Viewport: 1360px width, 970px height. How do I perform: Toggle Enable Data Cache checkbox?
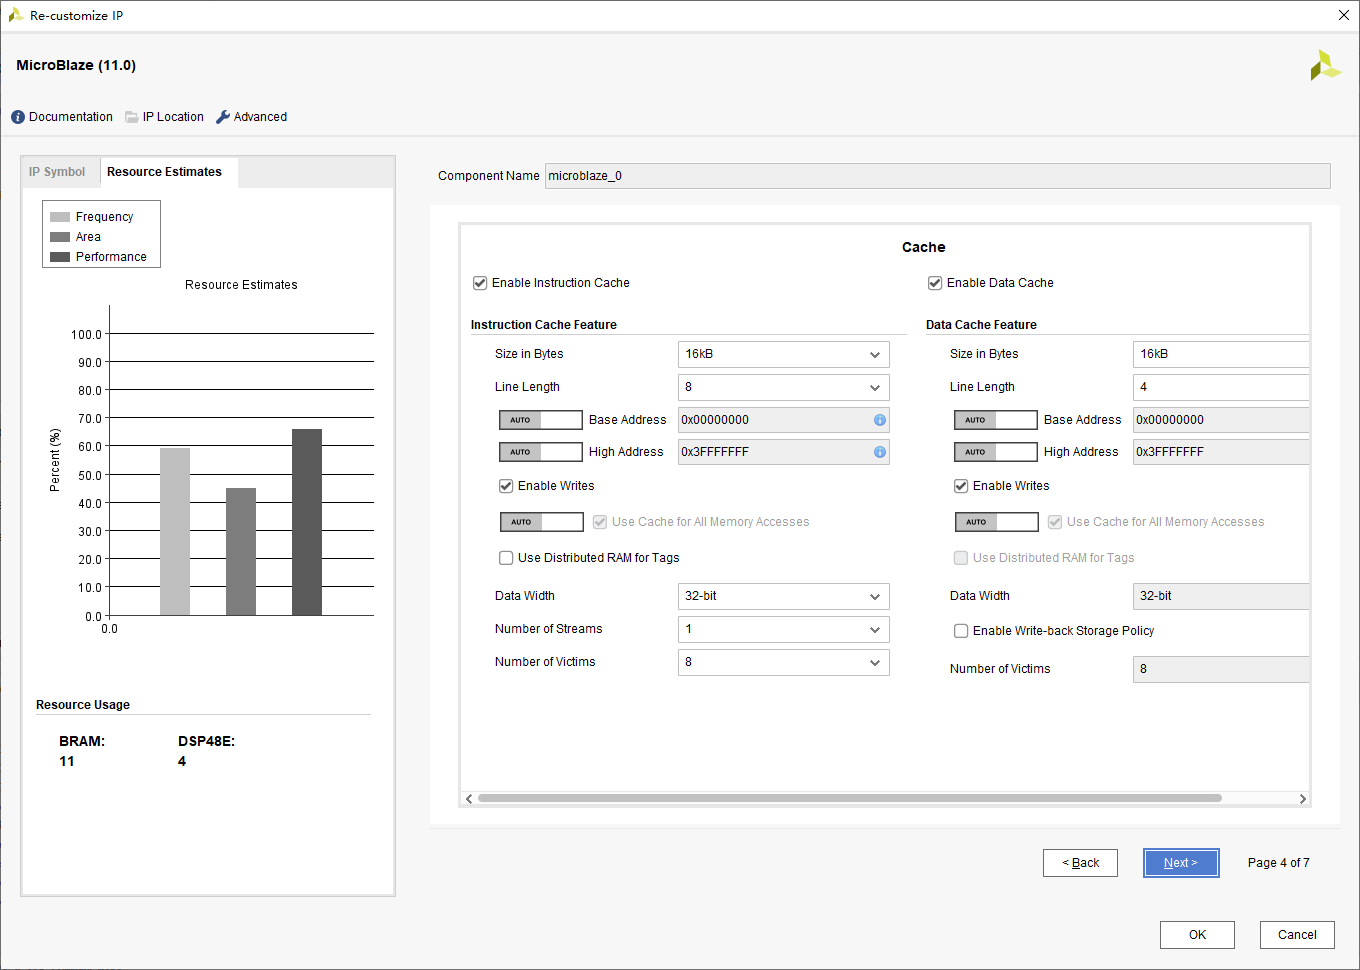(935, 283)
